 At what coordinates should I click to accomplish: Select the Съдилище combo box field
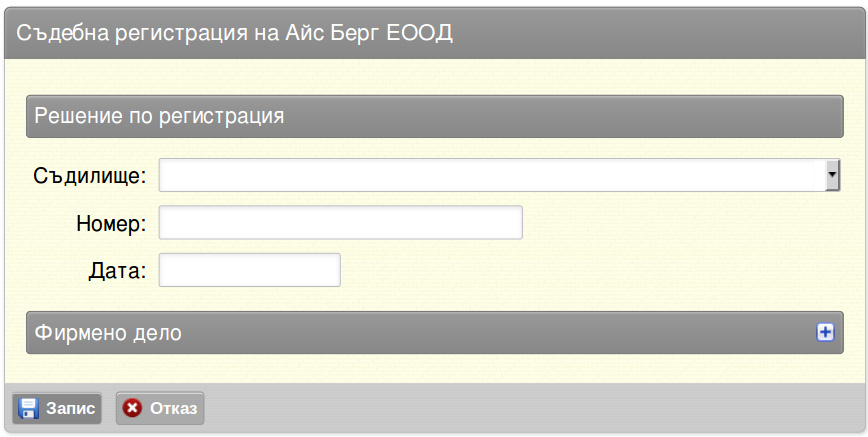(499, 175)
